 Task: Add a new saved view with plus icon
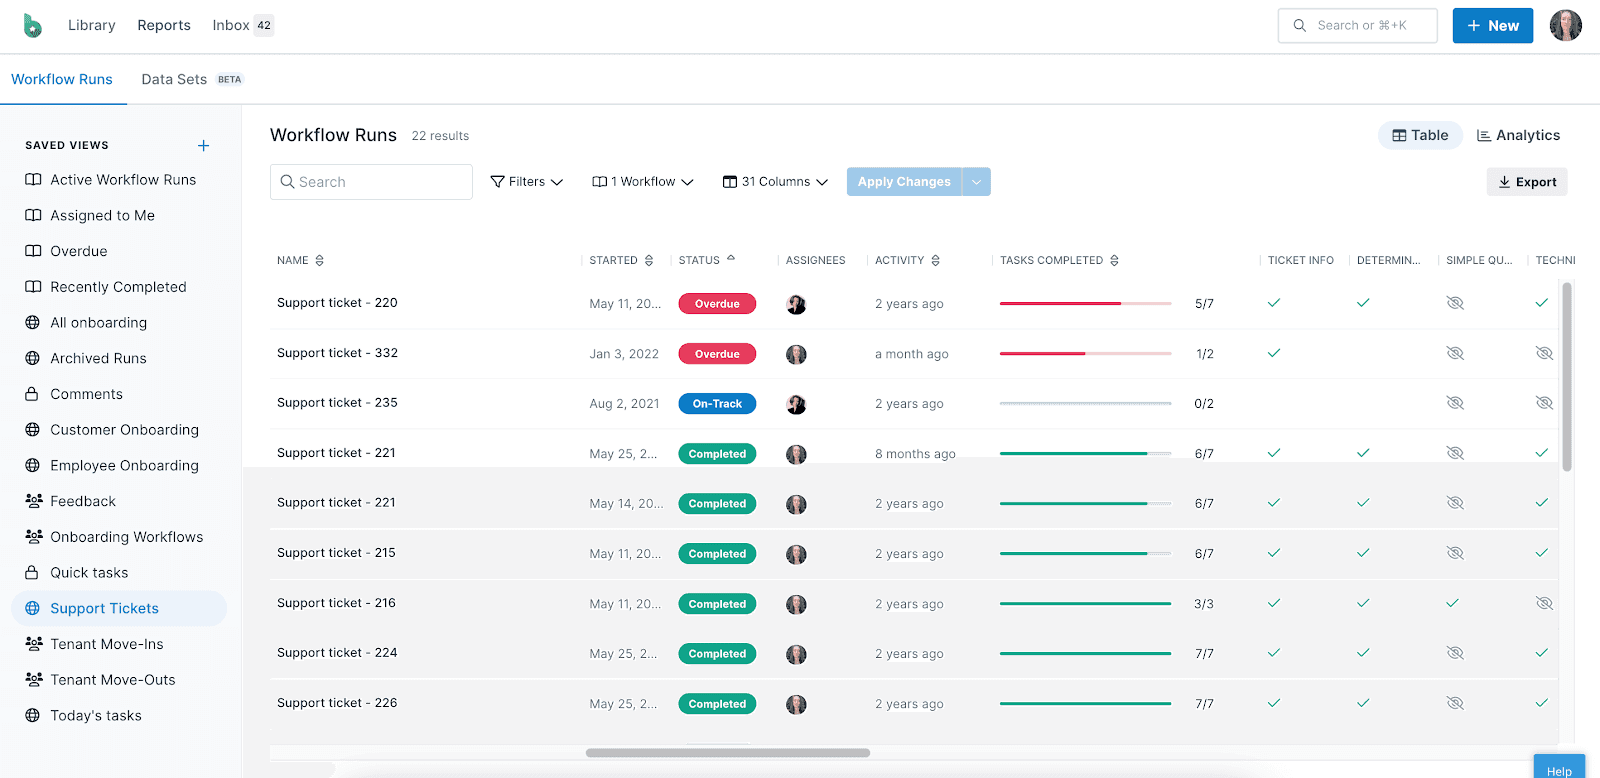(204, 146)
